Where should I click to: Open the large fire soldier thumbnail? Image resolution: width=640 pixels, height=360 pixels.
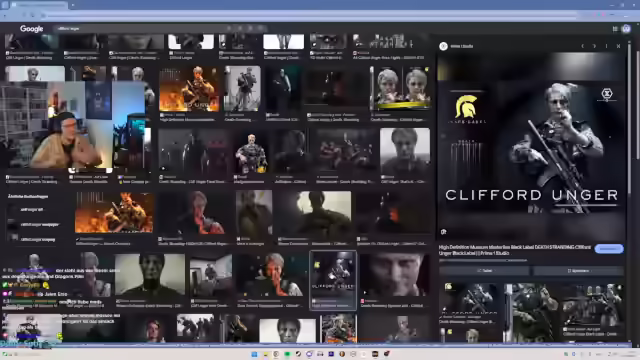pos(114,213)
